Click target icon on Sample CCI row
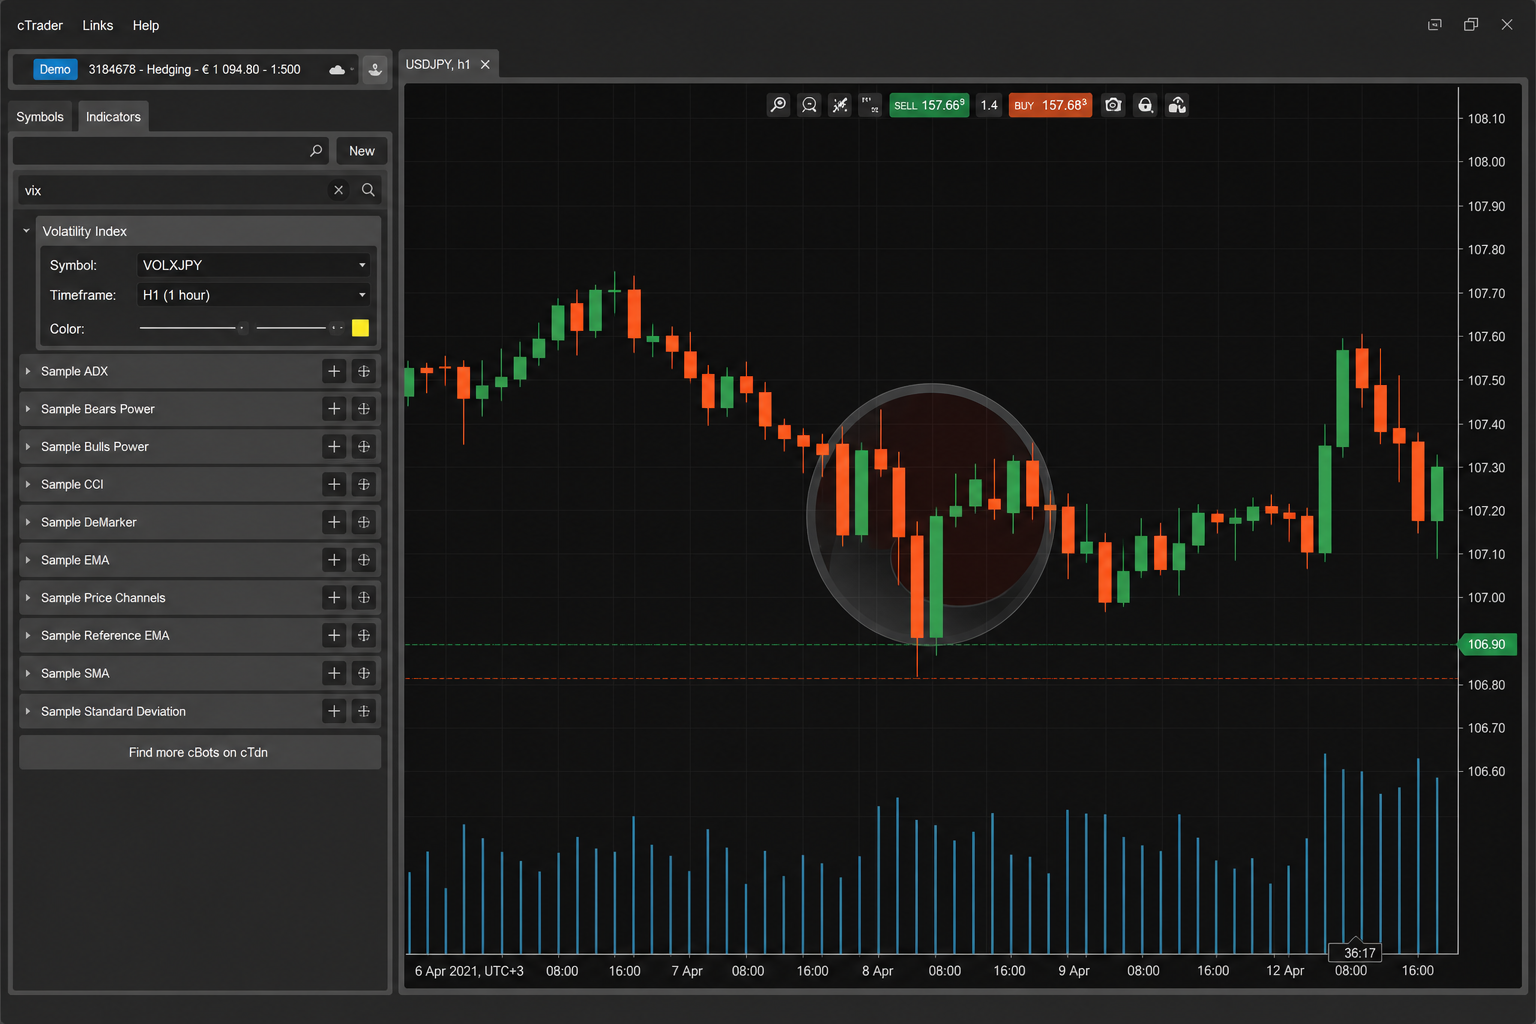The height and width of the screenshot is (1024, 1536). [364, 484]
